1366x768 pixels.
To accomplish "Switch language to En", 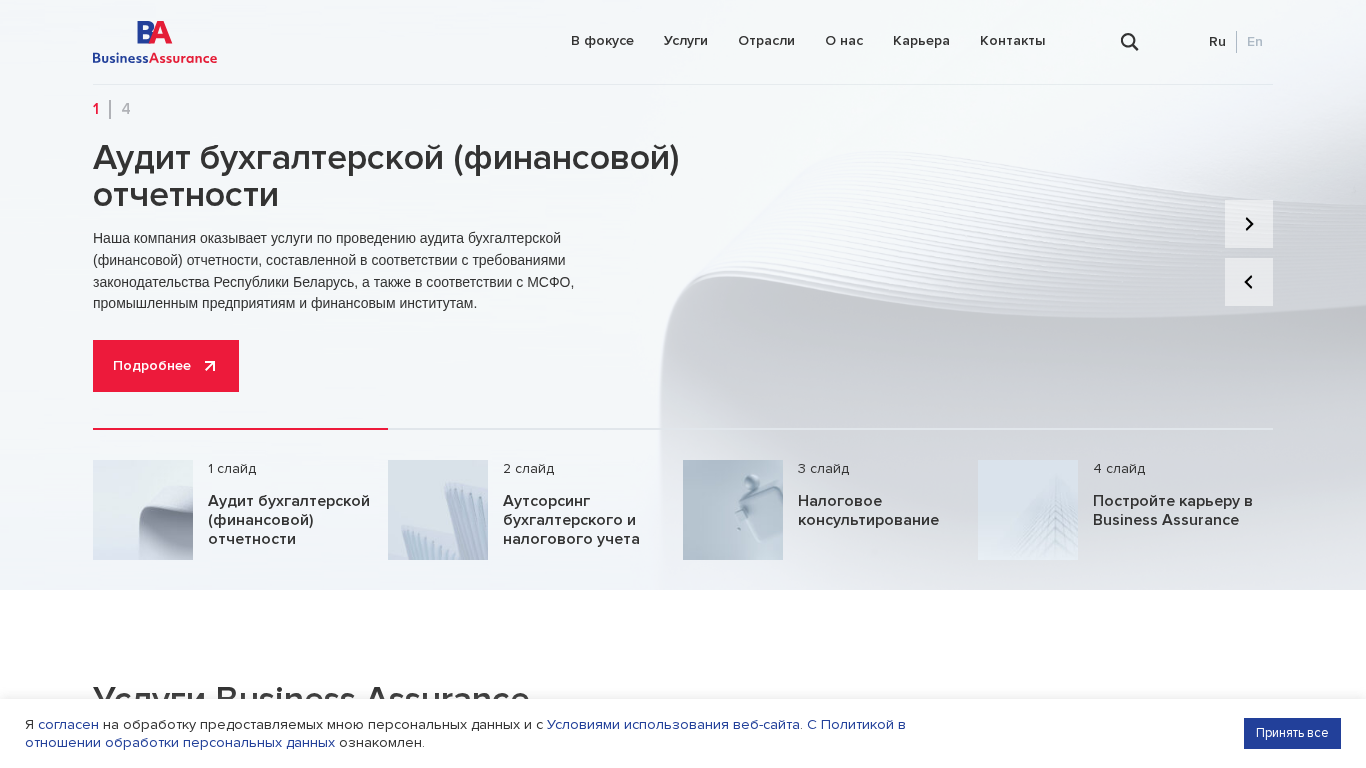I will pyautogui.click(x=1255, y=42).
